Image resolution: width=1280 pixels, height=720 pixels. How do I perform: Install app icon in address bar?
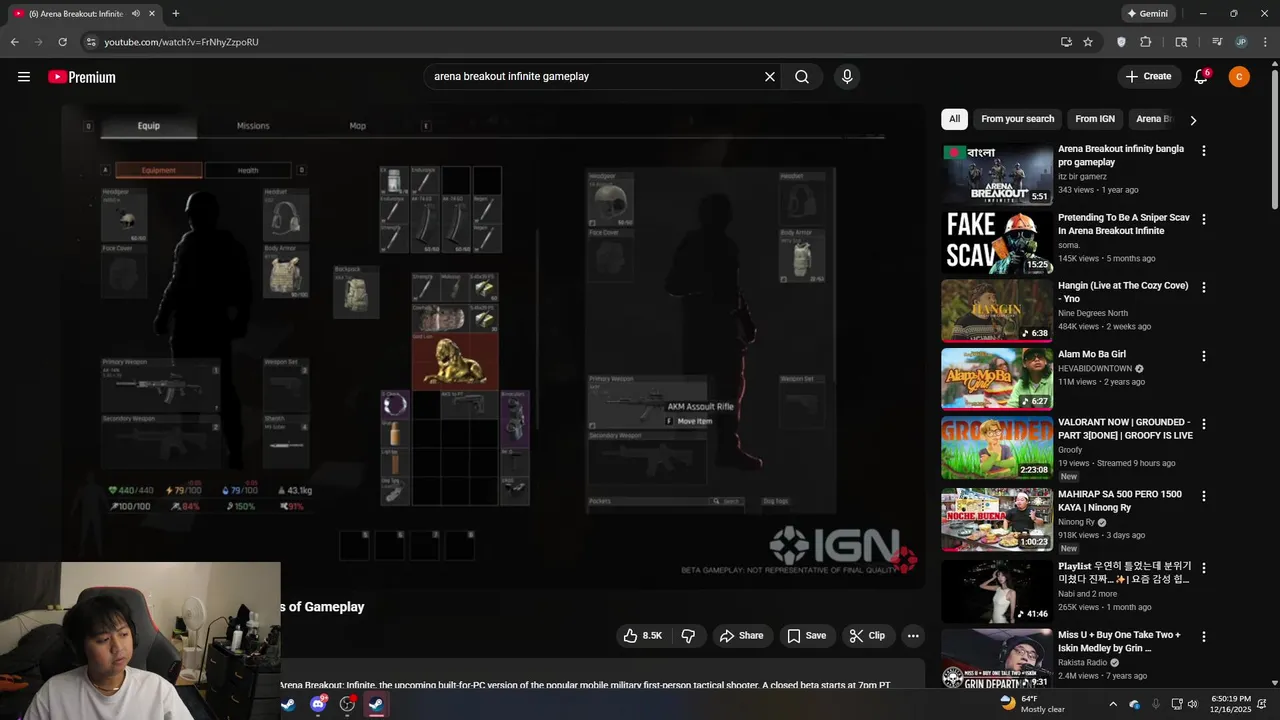[x=1066, y=42]
